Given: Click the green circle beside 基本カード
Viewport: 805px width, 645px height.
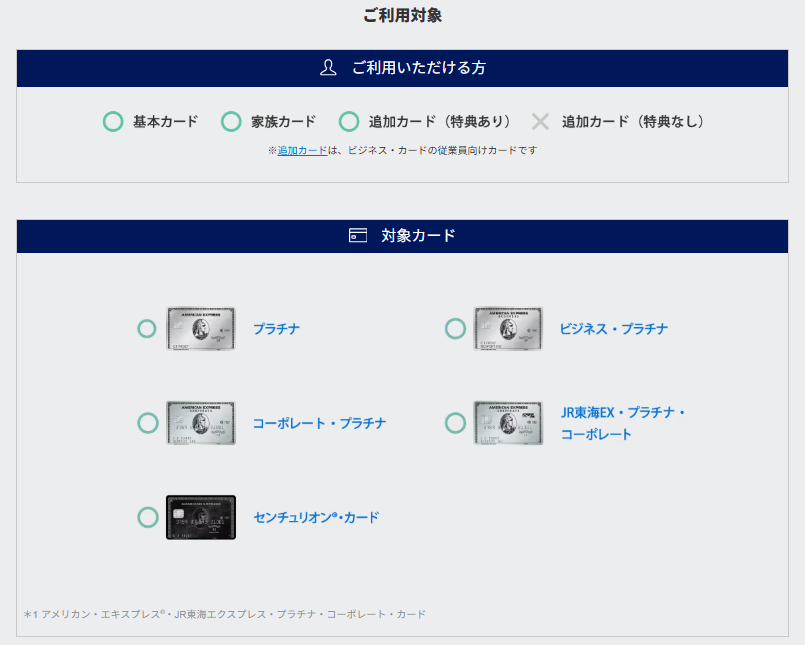Looking at the screenshot, I should click(113, 122).
